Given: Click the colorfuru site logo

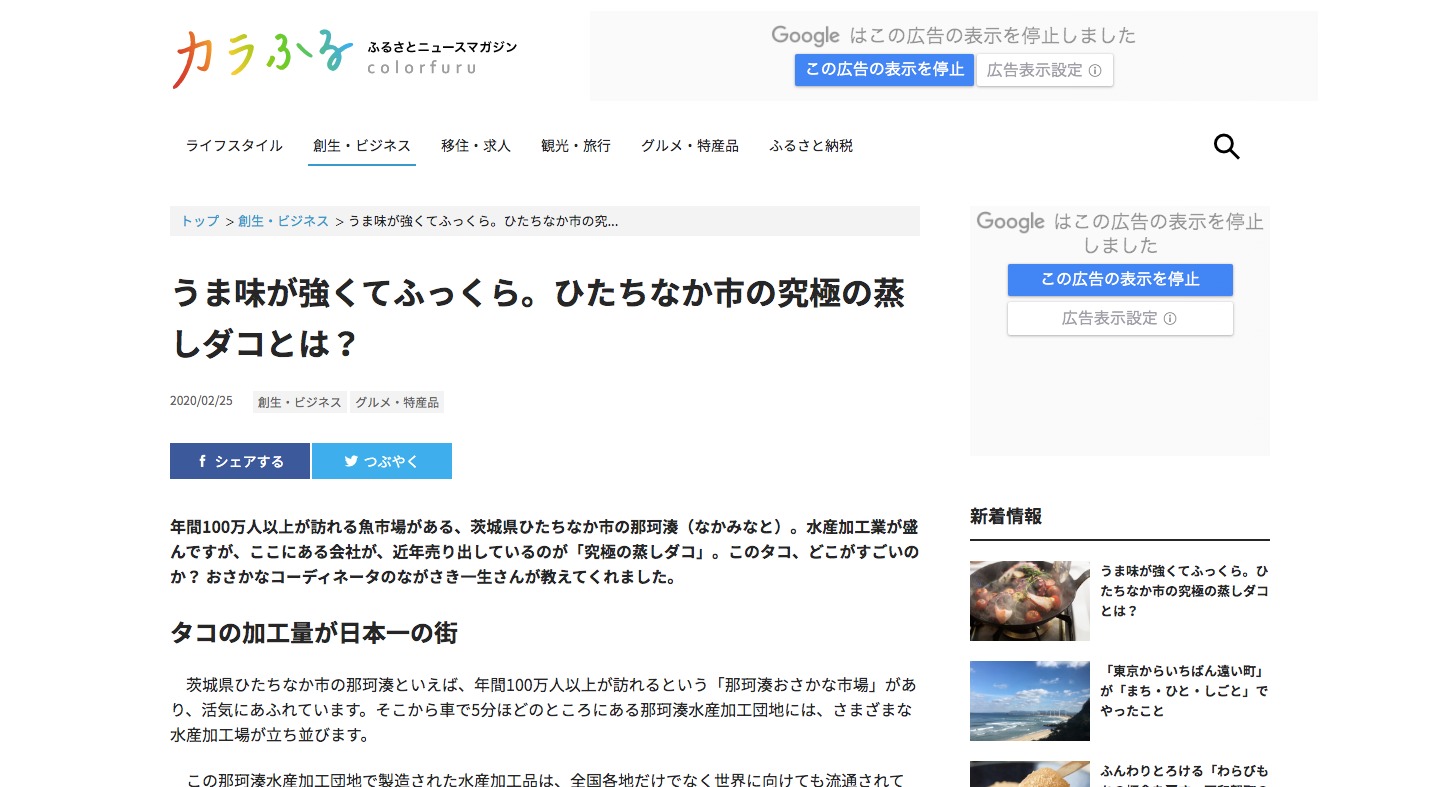Looking at the screenshot, I should [344, 57].
